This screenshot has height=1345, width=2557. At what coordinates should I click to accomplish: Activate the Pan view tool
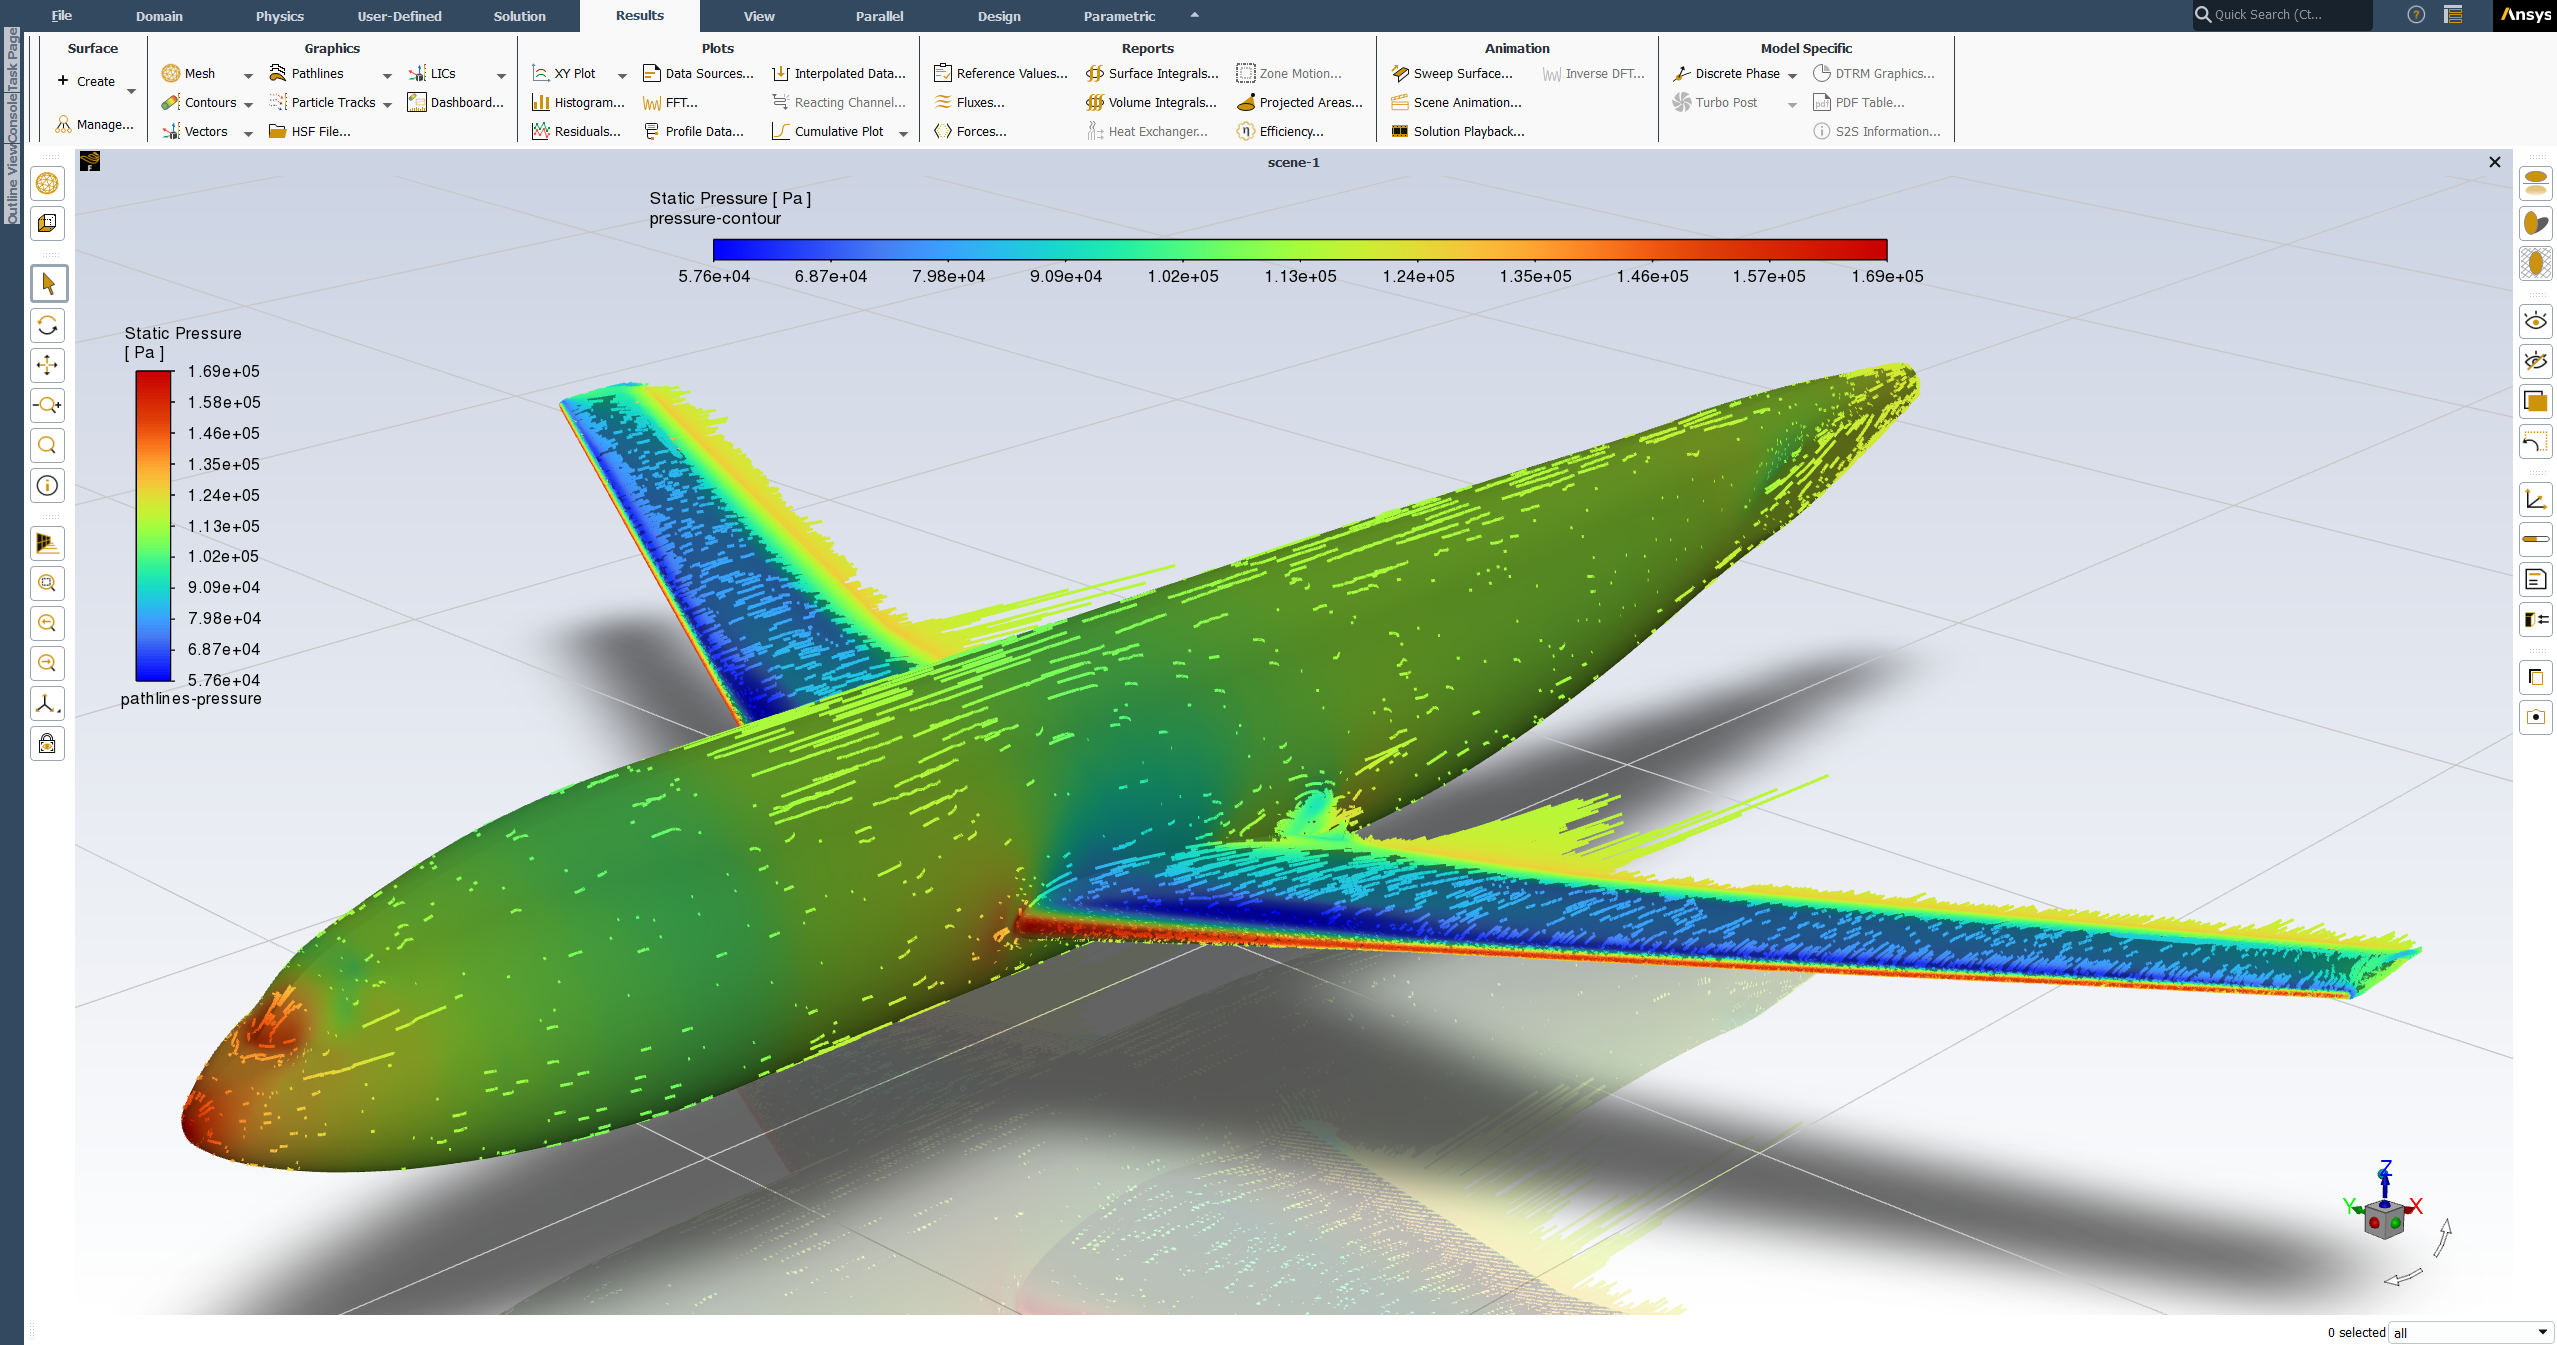tap(47, 365)
